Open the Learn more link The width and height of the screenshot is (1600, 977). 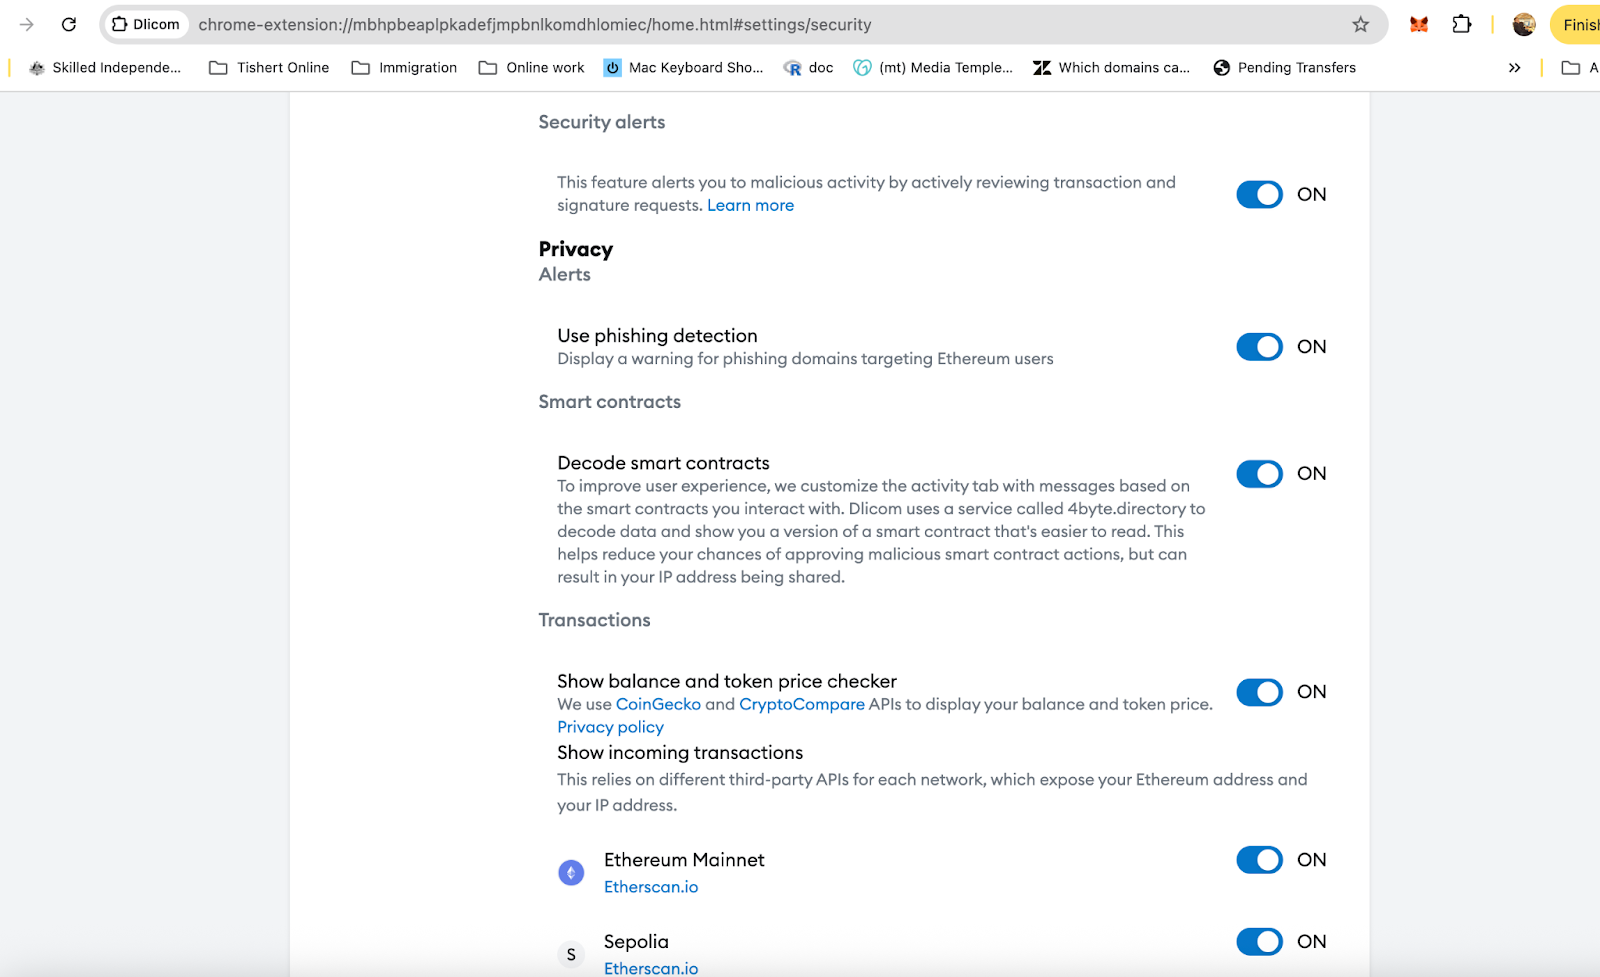(x=750, y=206)
